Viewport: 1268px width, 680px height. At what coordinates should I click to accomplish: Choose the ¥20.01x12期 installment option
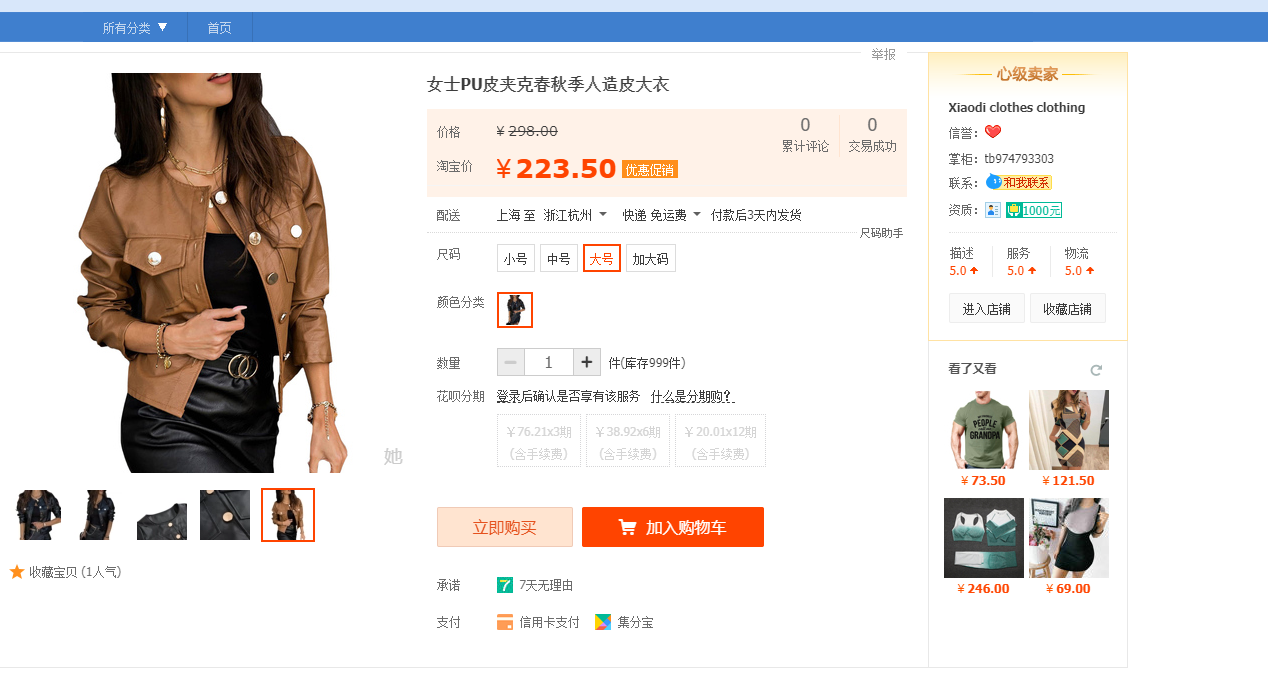[x=721, y=441]
